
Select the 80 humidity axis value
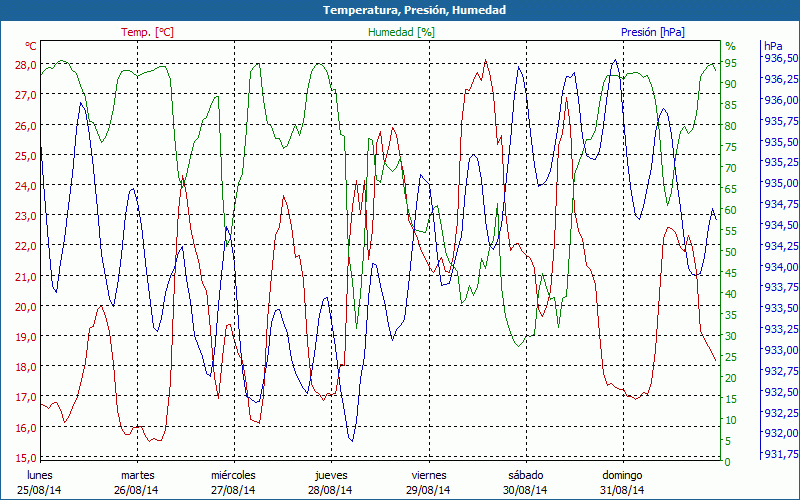point(730,126)
